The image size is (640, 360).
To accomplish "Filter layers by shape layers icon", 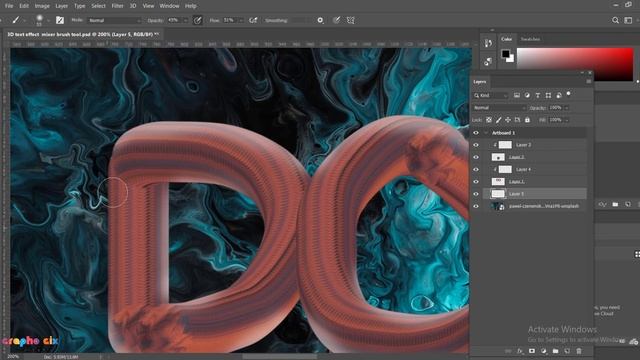I will click(x=548, y=95).
